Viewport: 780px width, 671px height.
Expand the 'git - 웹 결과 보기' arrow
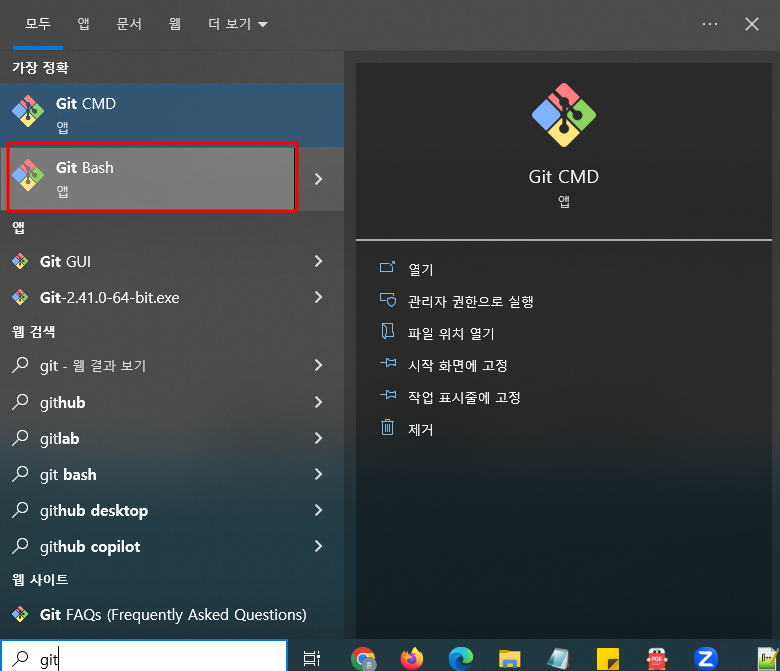pyautogui.click(x=319, y=366)
